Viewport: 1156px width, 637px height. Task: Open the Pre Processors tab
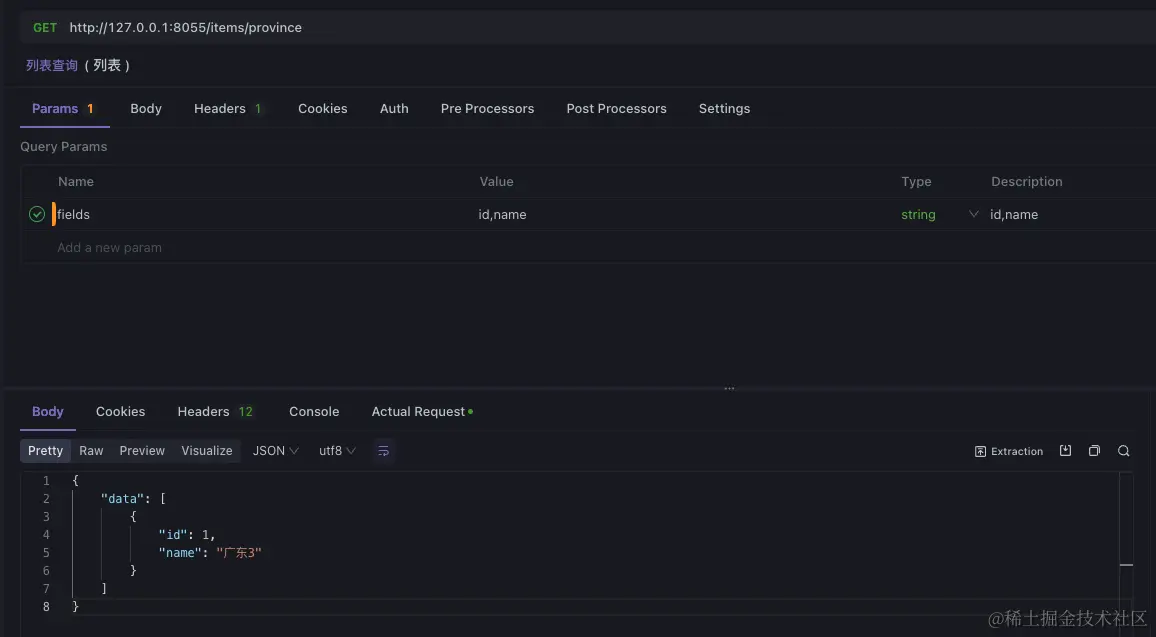487,109
